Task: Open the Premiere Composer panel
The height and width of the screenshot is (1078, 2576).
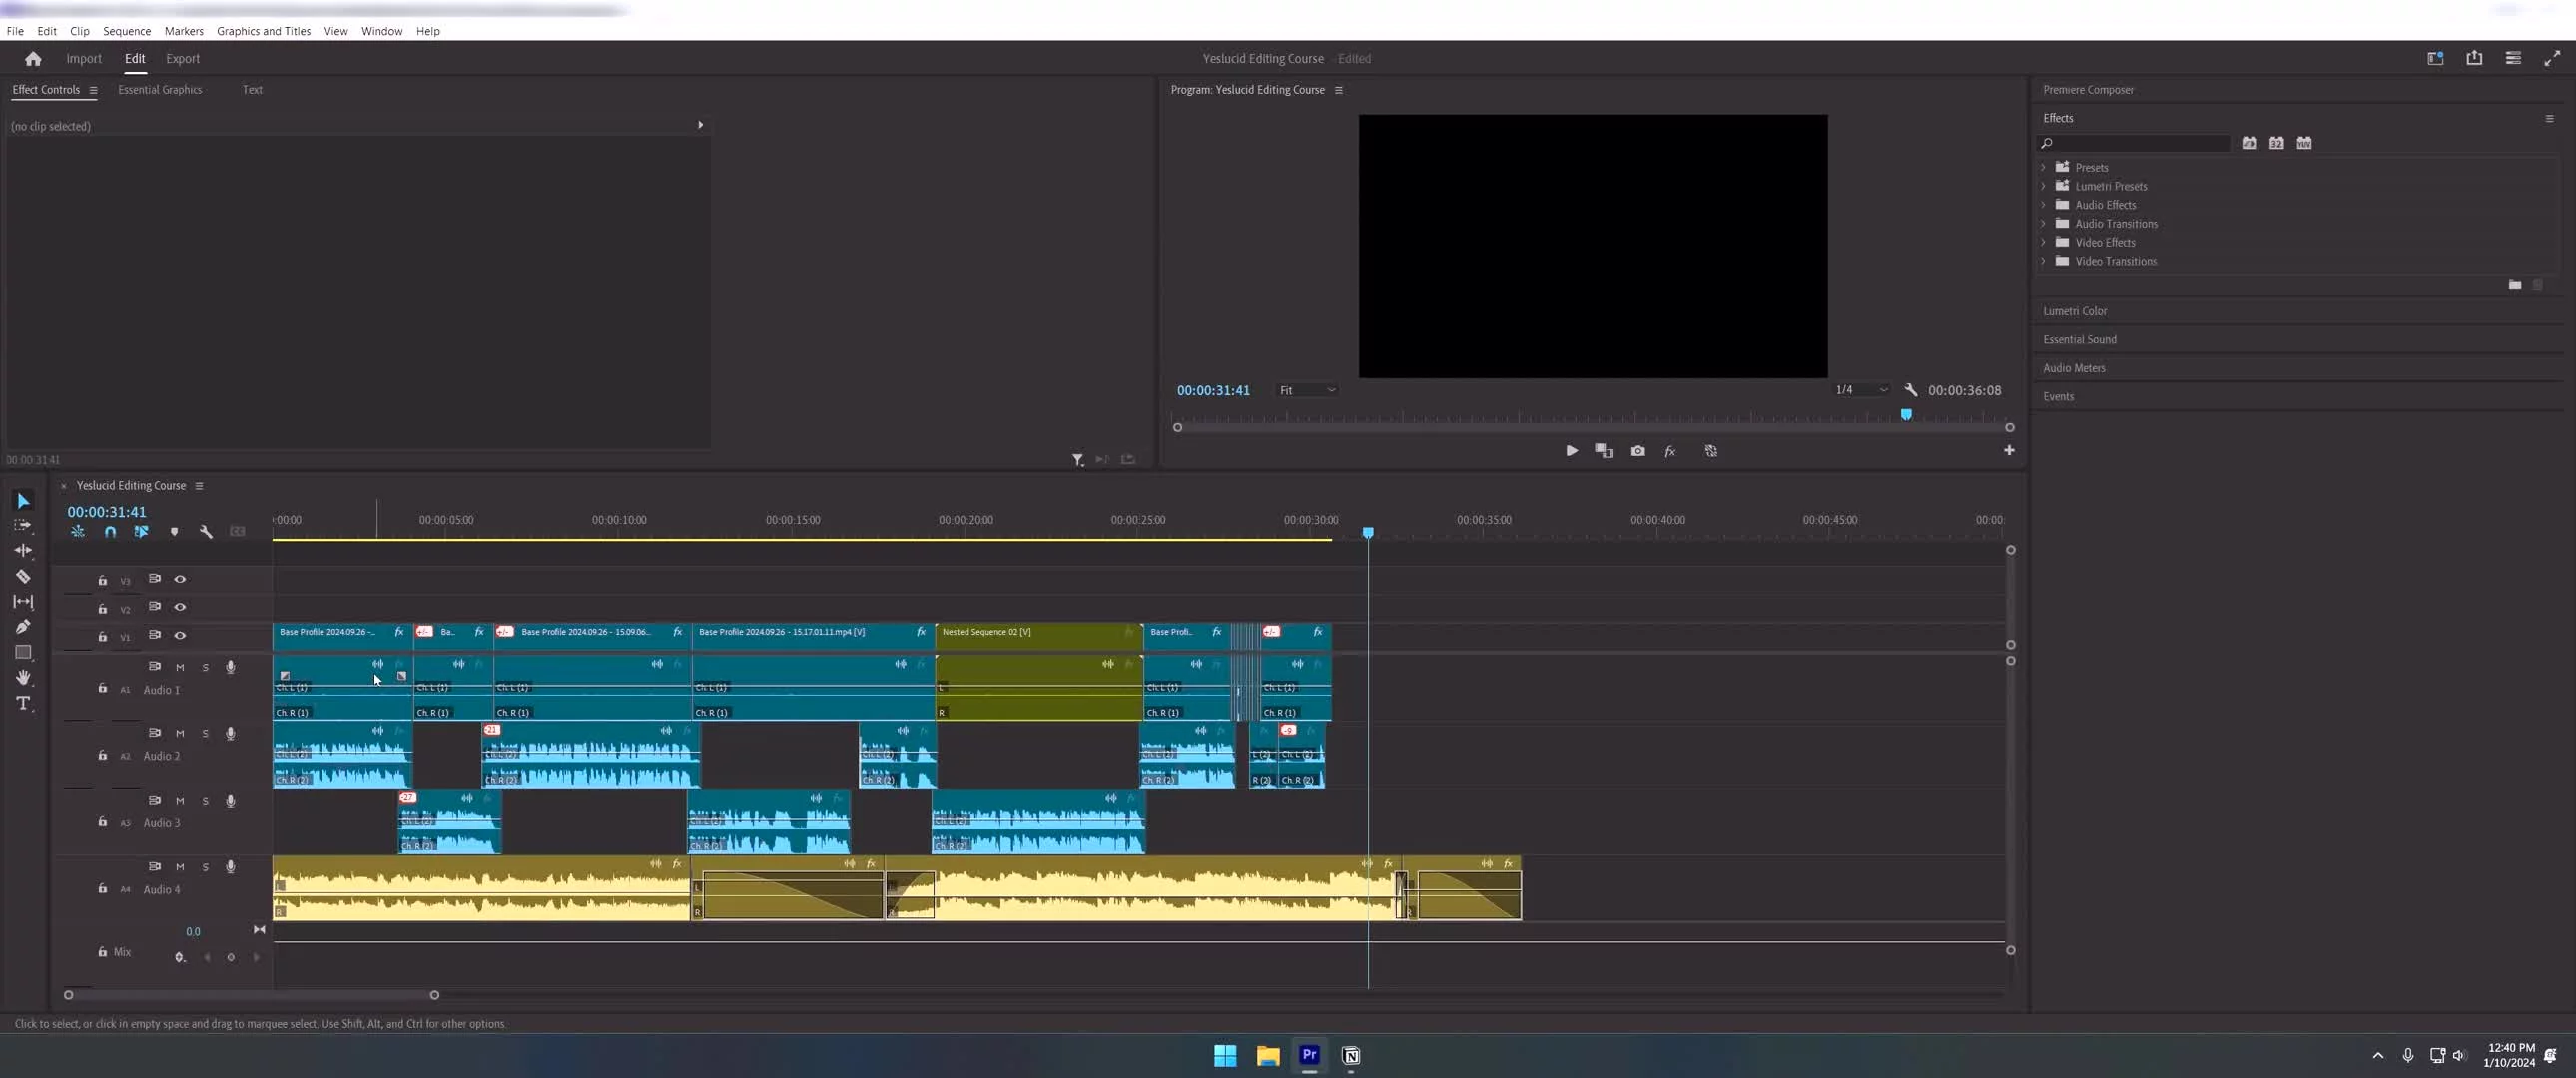Action: tap(2088, 90)
